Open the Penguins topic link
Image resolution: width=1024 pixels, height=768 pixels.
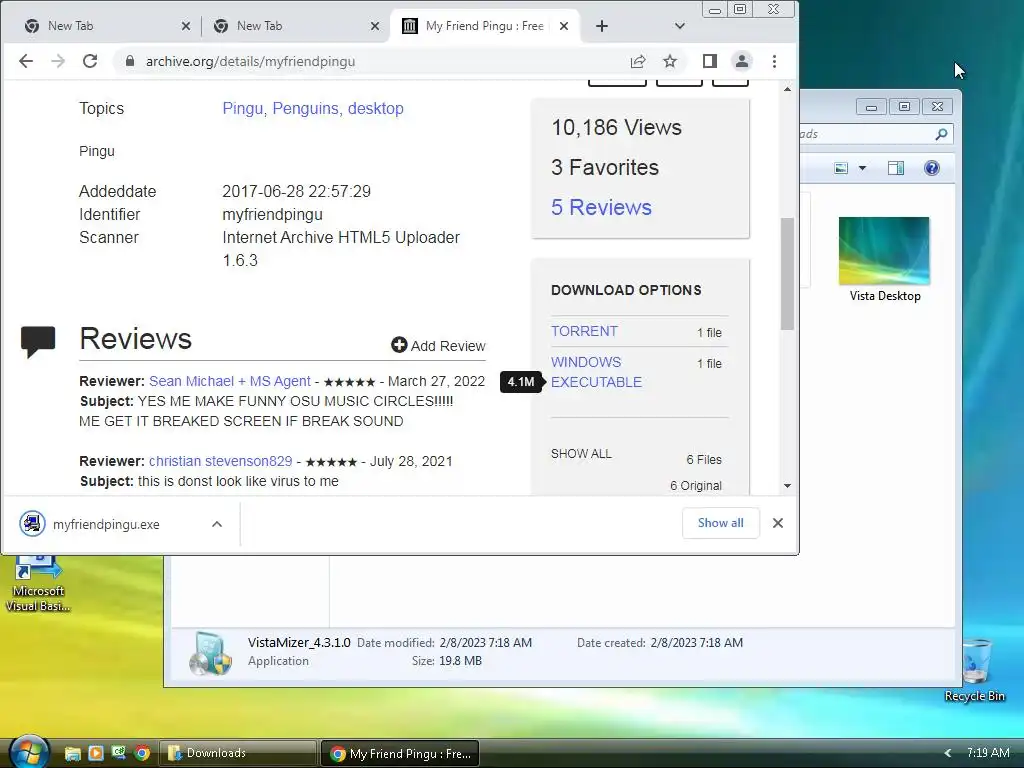(306, 108)
